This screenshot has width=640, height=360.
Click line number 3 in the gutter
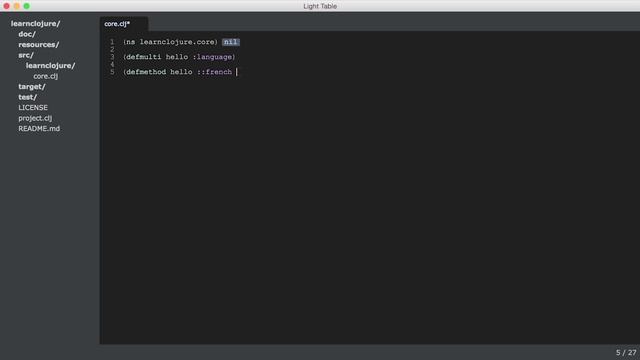click(112, 57)
